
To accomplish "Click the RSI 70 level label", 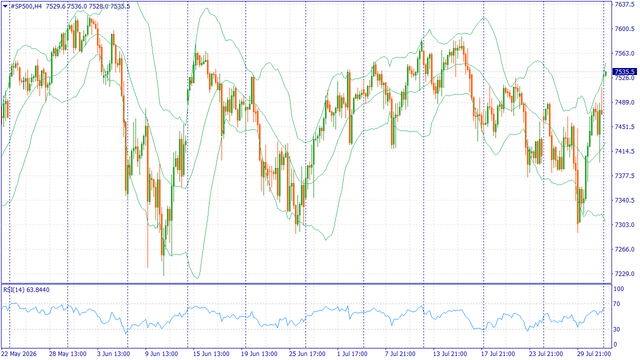I will 617,304.
